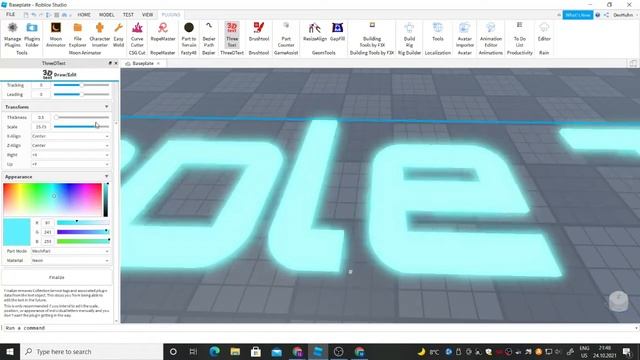Switch to the MODEL ribbon tab
Image resolution: width=640 pixels, height=360 pixels.
pos(107,15)
